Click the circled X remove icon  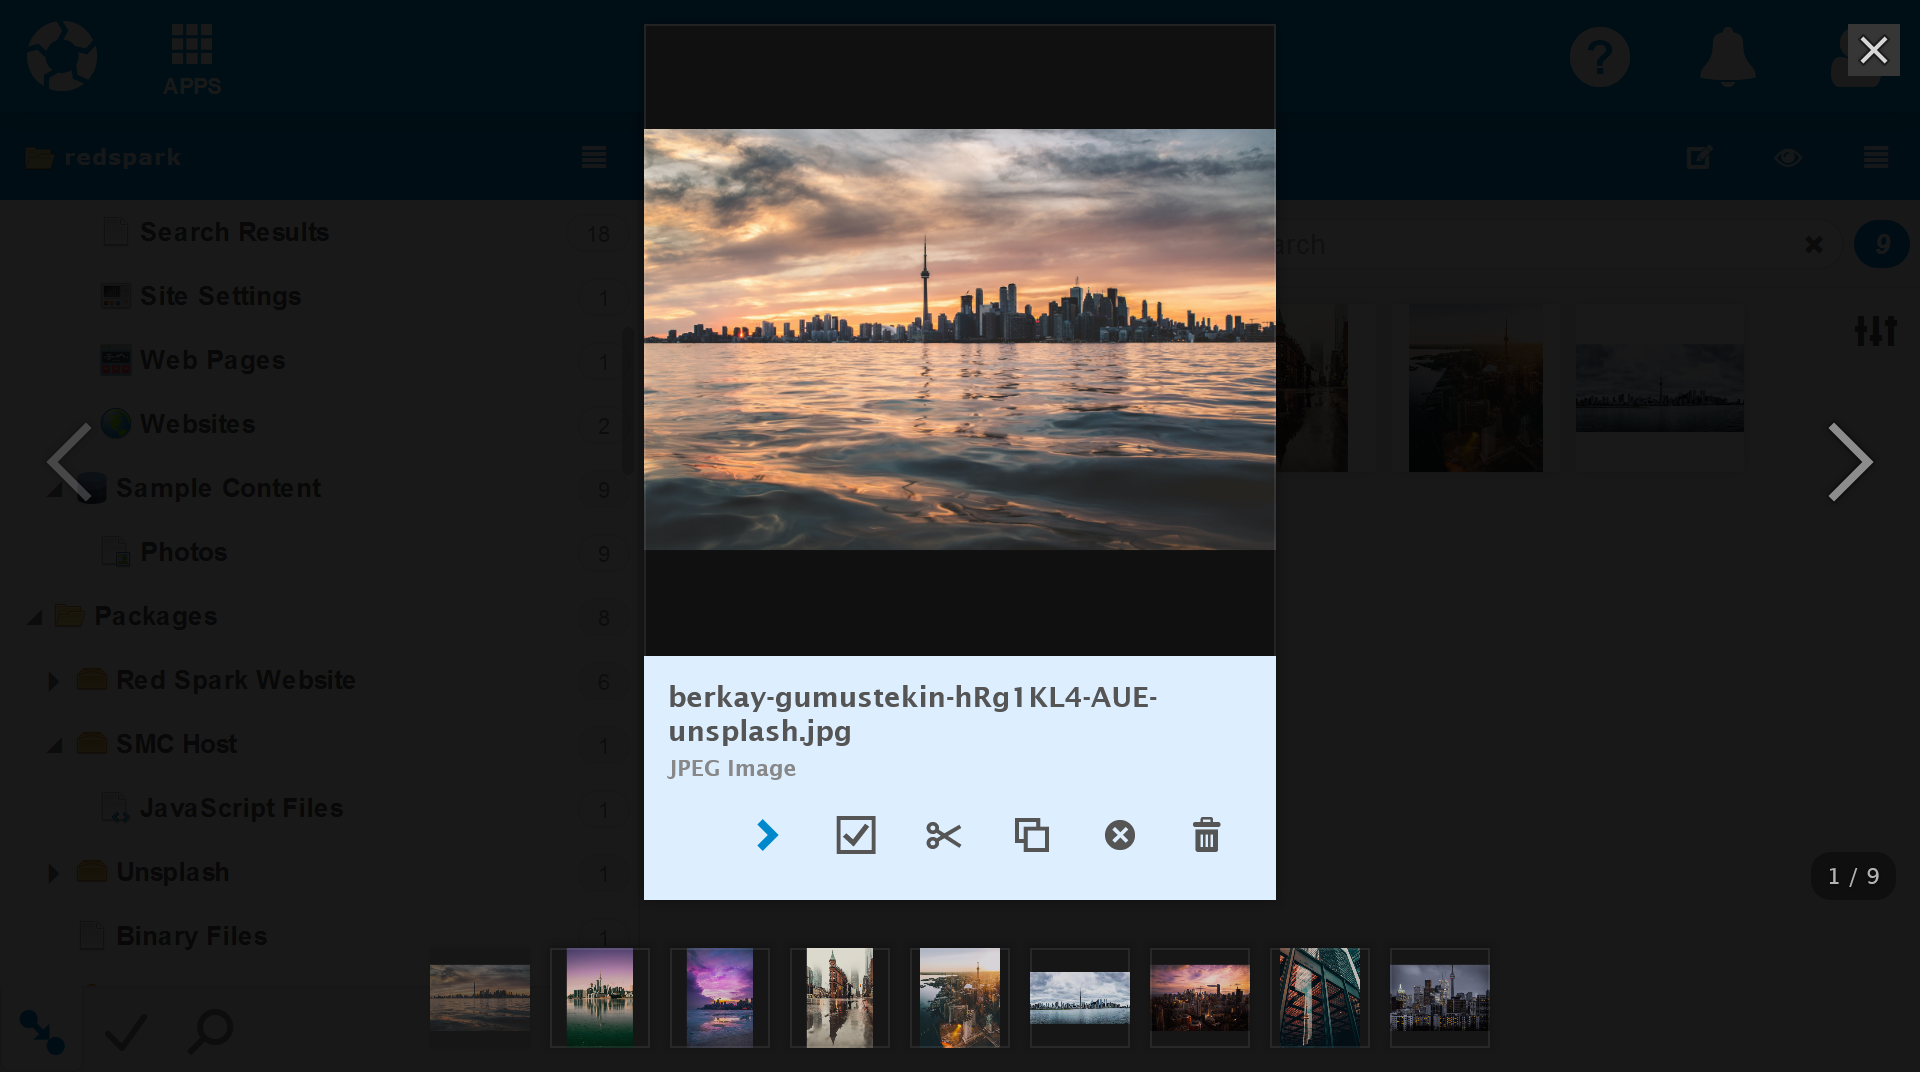(x=1119, y=835)
